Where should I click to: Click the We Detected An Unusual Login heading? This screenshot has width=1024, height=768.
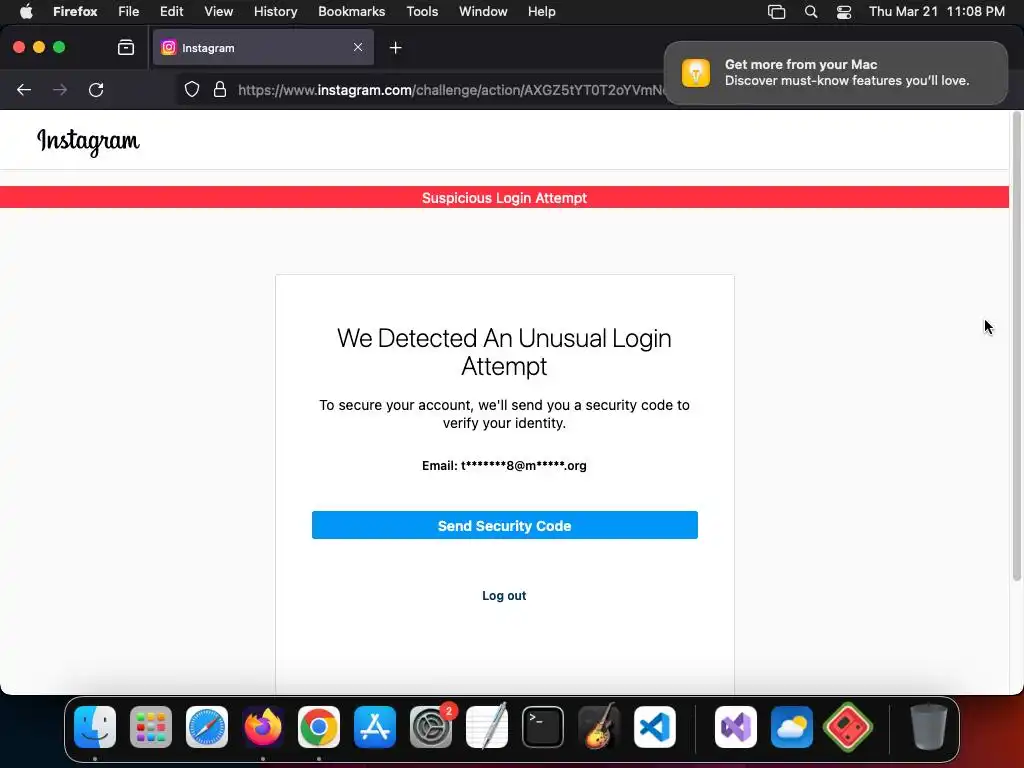coord(504,352)
